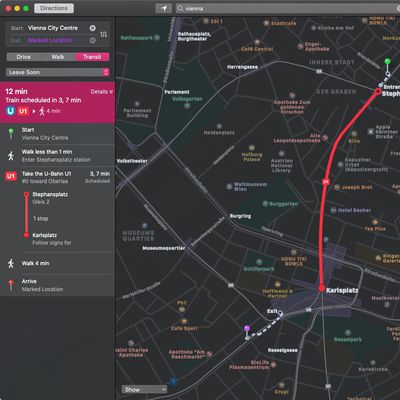Click the Café Sperl map icon
This screenshot has height=400, width=400.
(184, 321)
